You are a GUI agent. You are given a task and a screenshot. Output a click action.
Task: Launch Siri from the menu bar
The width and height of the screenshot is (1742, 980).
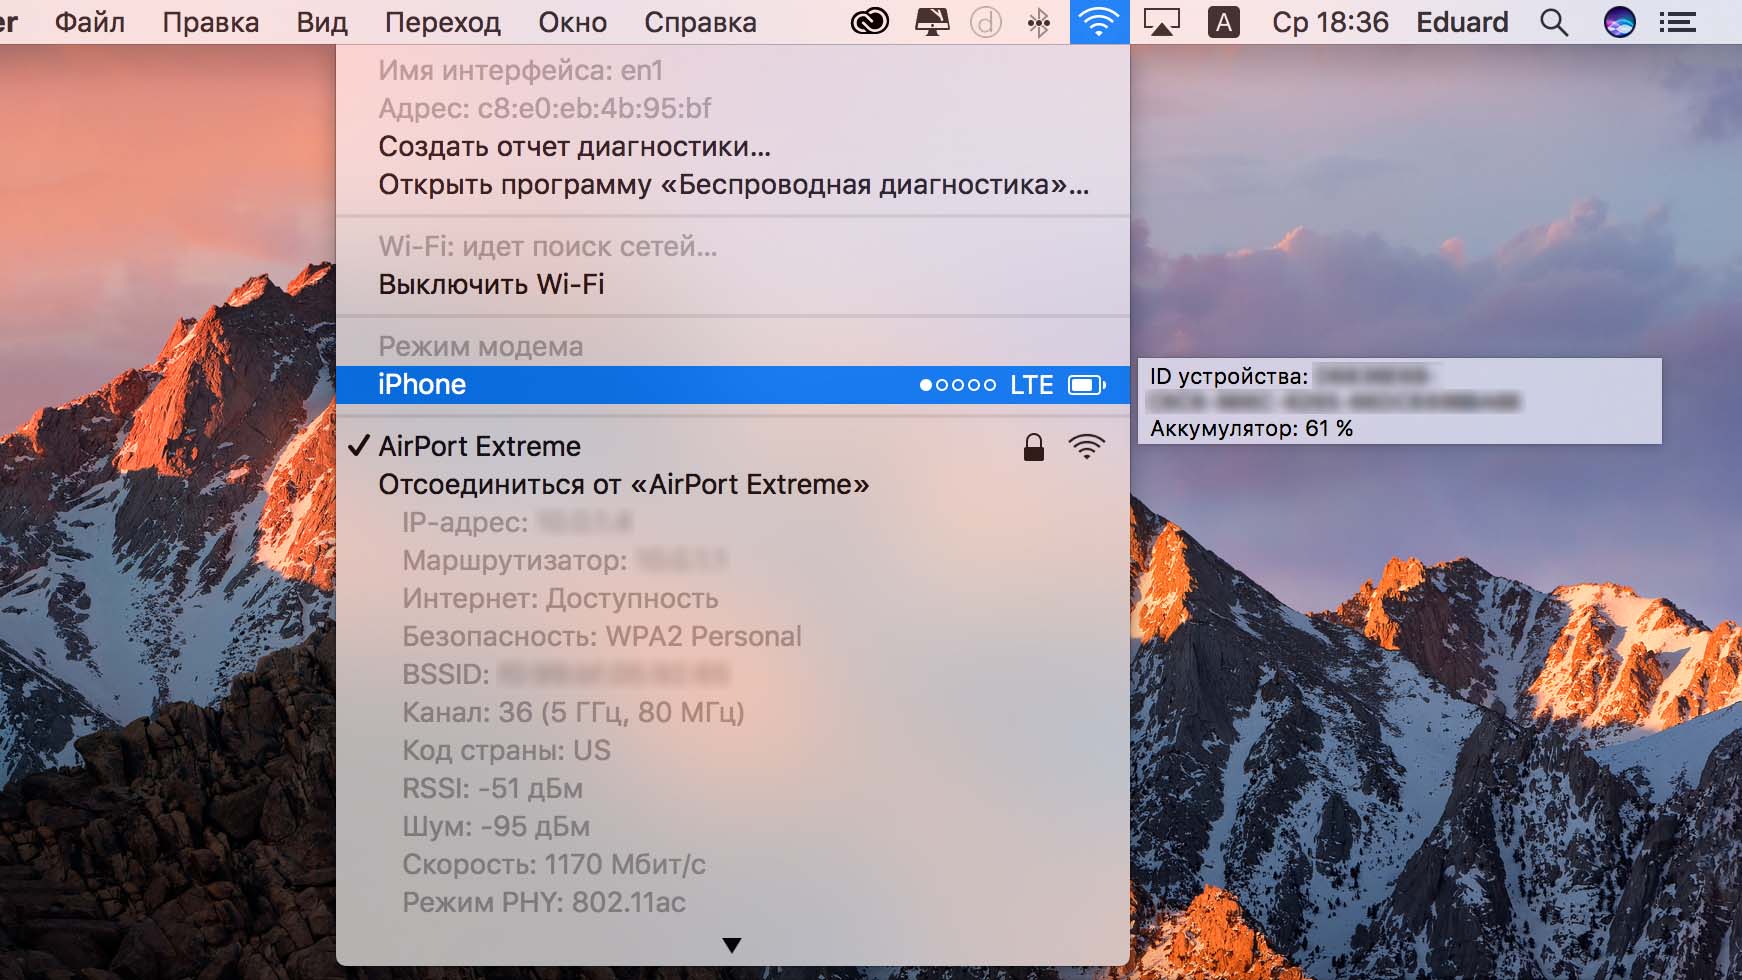click(1619, 22)
